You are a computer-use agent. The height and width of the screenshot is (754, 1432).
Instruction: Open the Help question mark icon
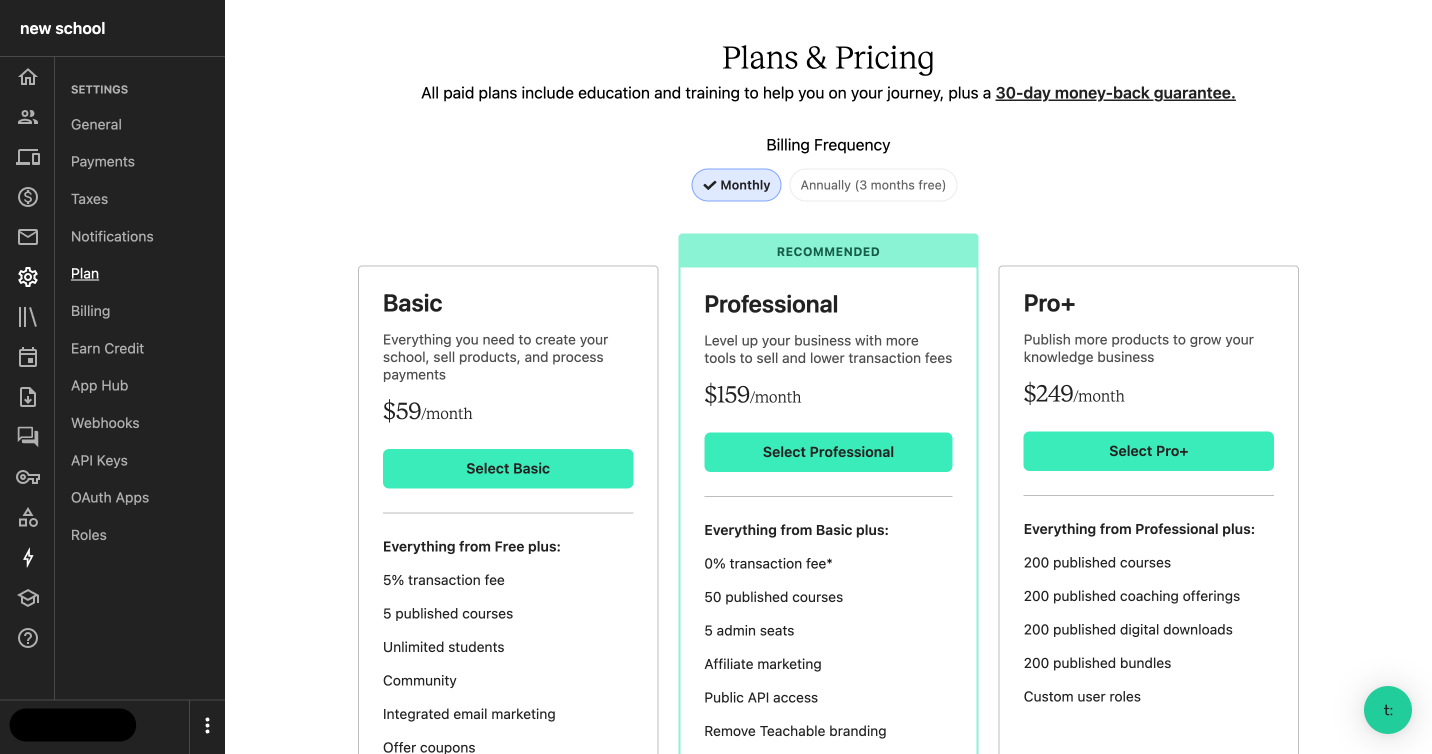pos(28,637)
